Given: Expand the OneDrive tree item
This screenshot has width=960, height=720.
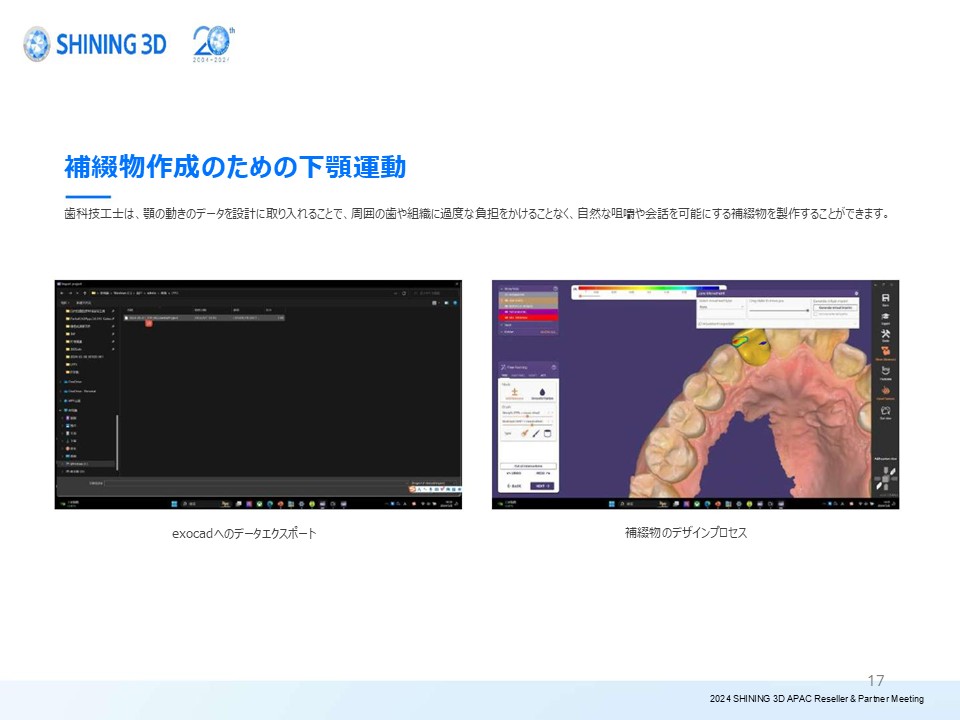Looking at the screenshot, I should point(61,381).
